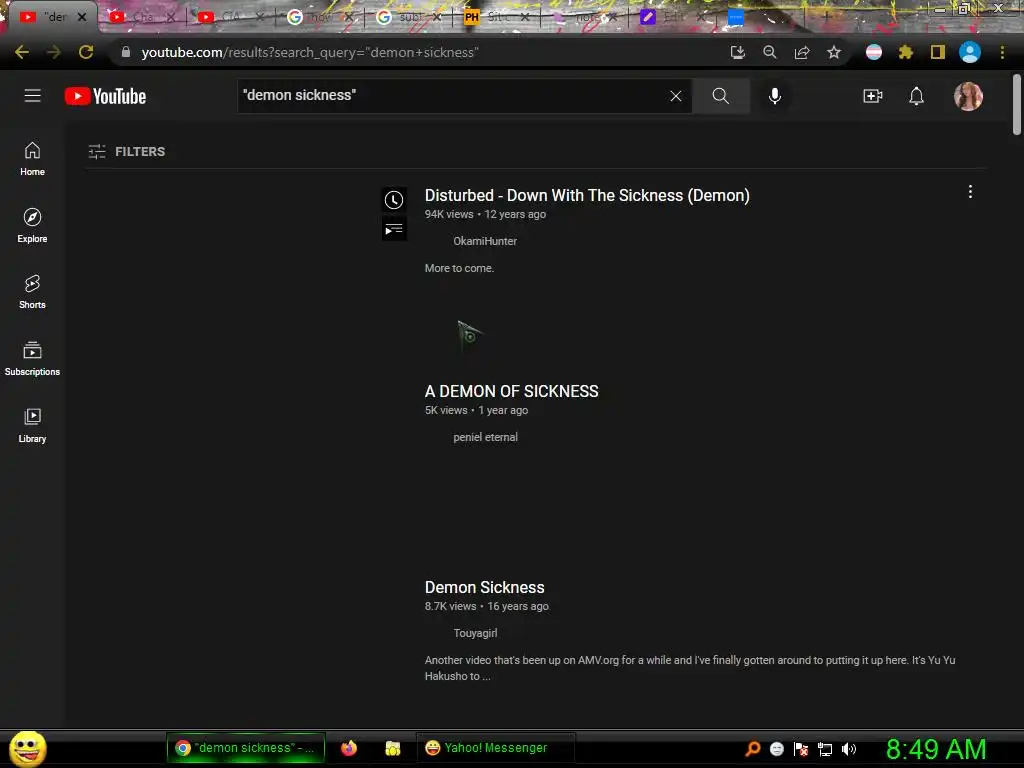Open Library in the sidebar
Screen dimensions: 1024x768
click(x=32, y=425)
